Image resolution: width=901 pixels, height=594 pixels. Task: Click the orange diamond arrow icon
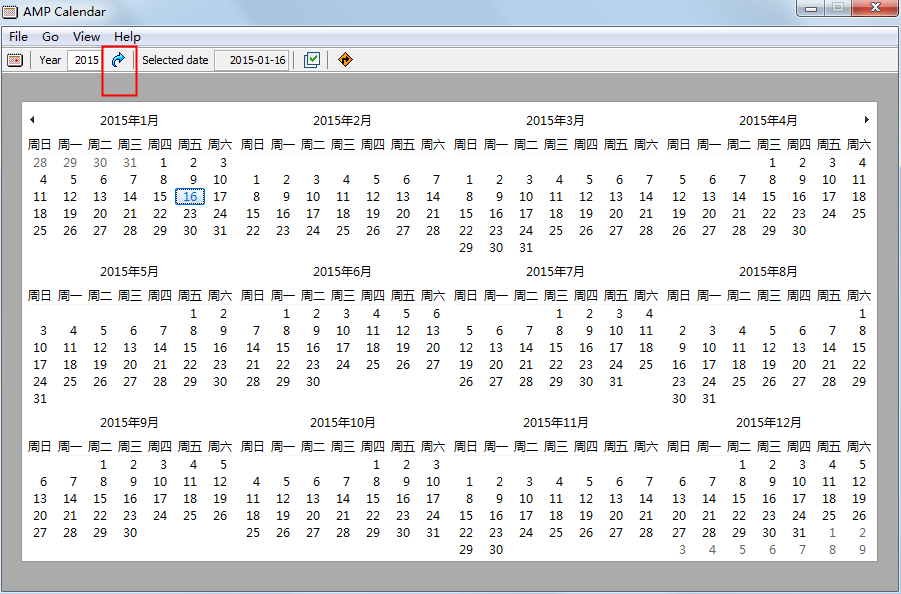[x=345, y=60]
